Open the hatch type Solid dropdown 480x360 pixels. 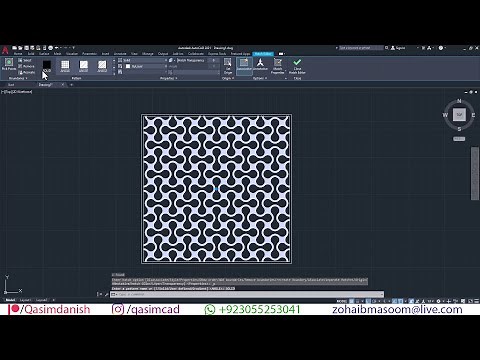pos(142,60)
